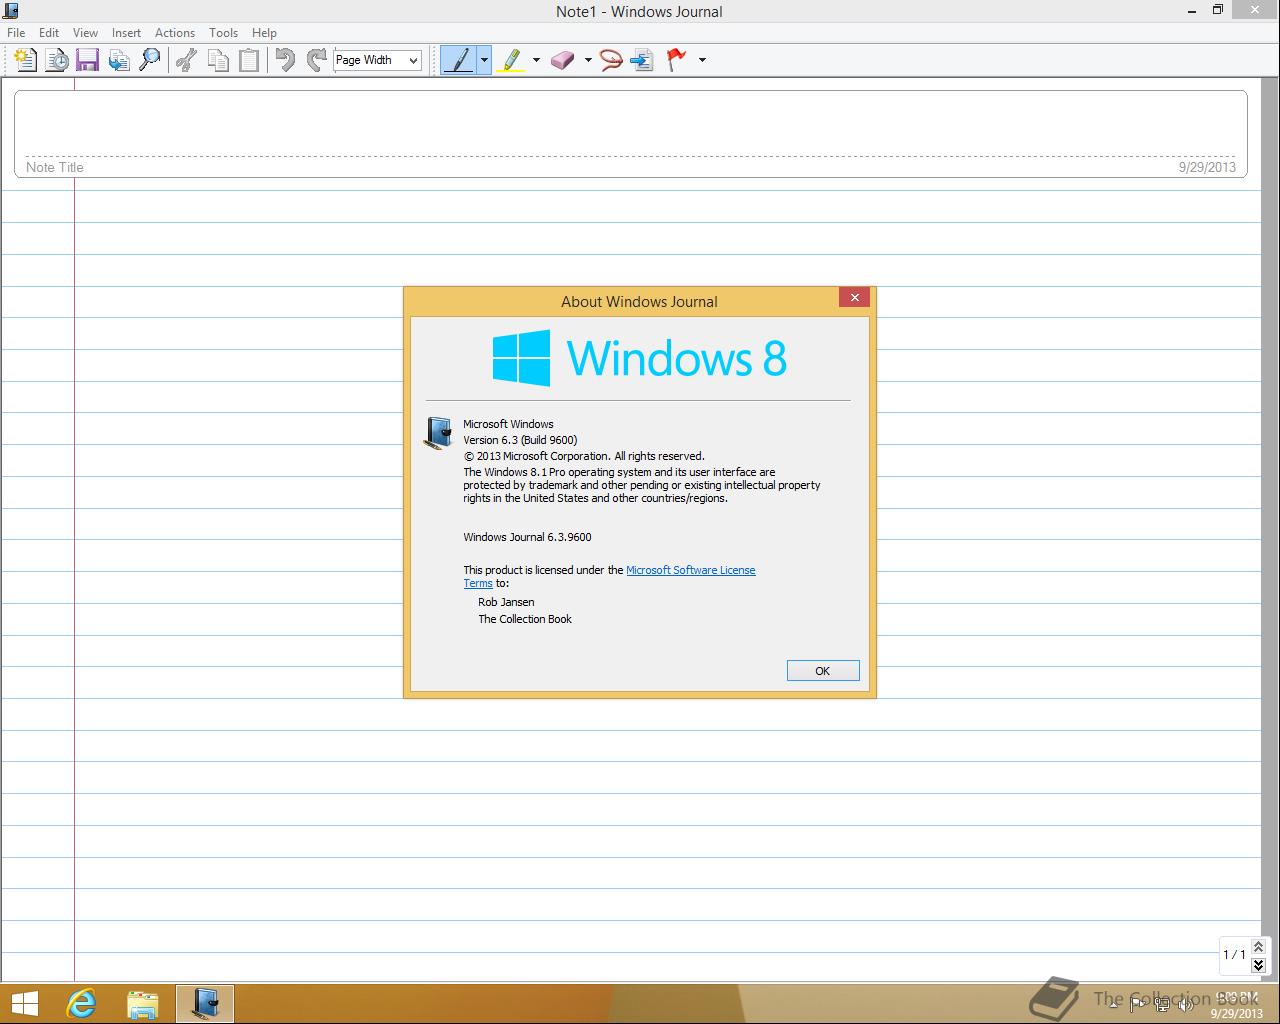Click 'Windows Journal 6.3.9600' text
This screenshot has width=1280, height=1024.
527,537
